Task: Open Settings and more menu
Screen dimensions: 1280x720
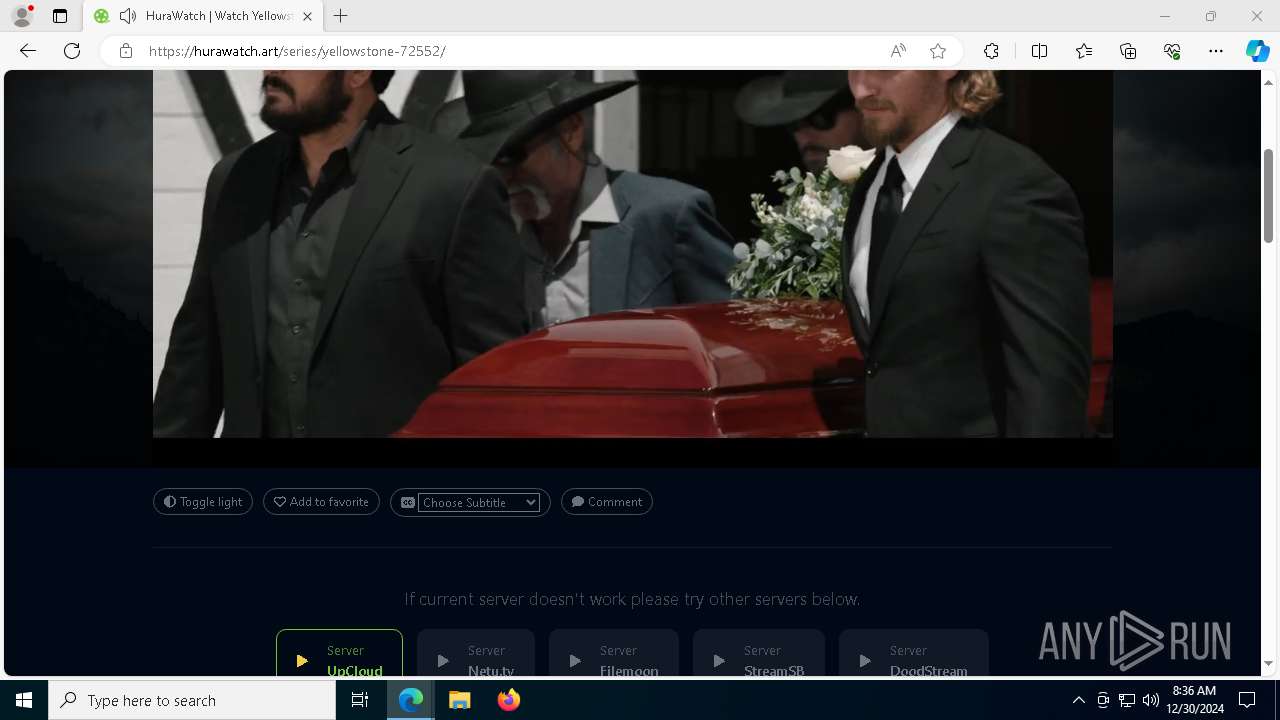Action: tap(1216, 51)
